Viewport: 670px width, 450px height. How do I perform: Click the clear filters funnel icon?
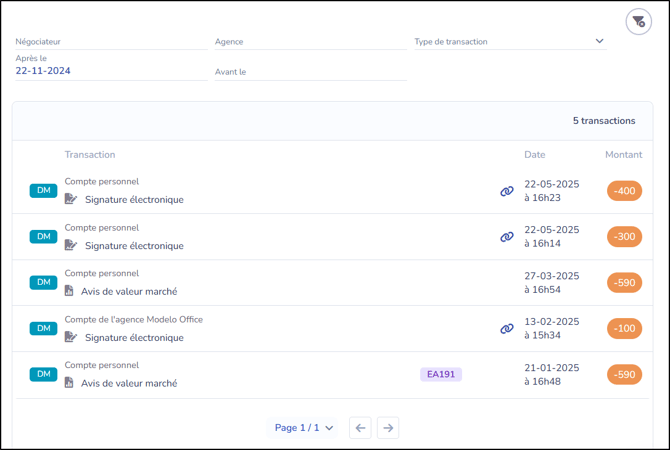tap(638, 21)
